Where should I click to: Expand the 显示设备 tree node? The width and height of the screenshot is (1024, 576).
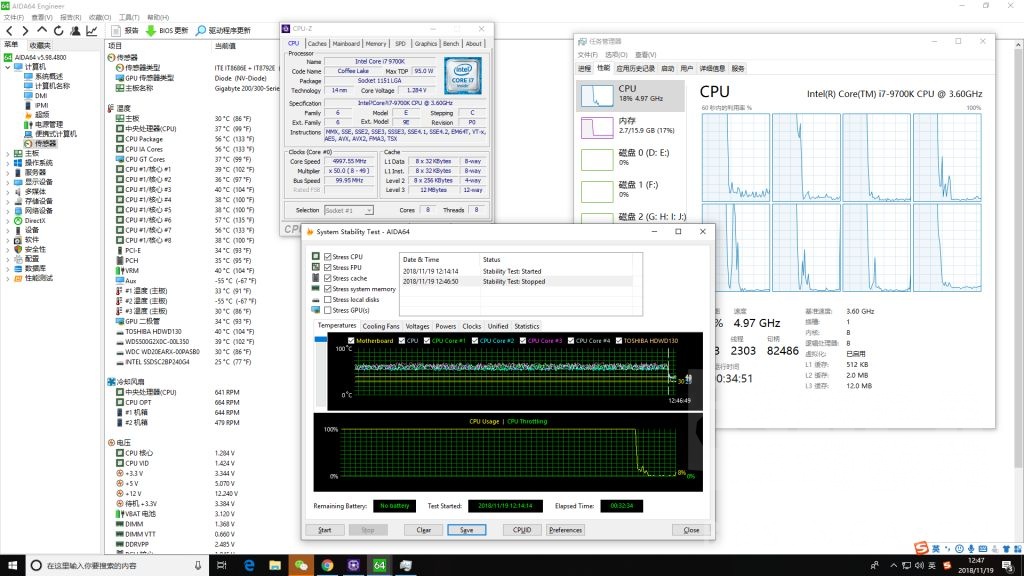[x=8, y=182]
